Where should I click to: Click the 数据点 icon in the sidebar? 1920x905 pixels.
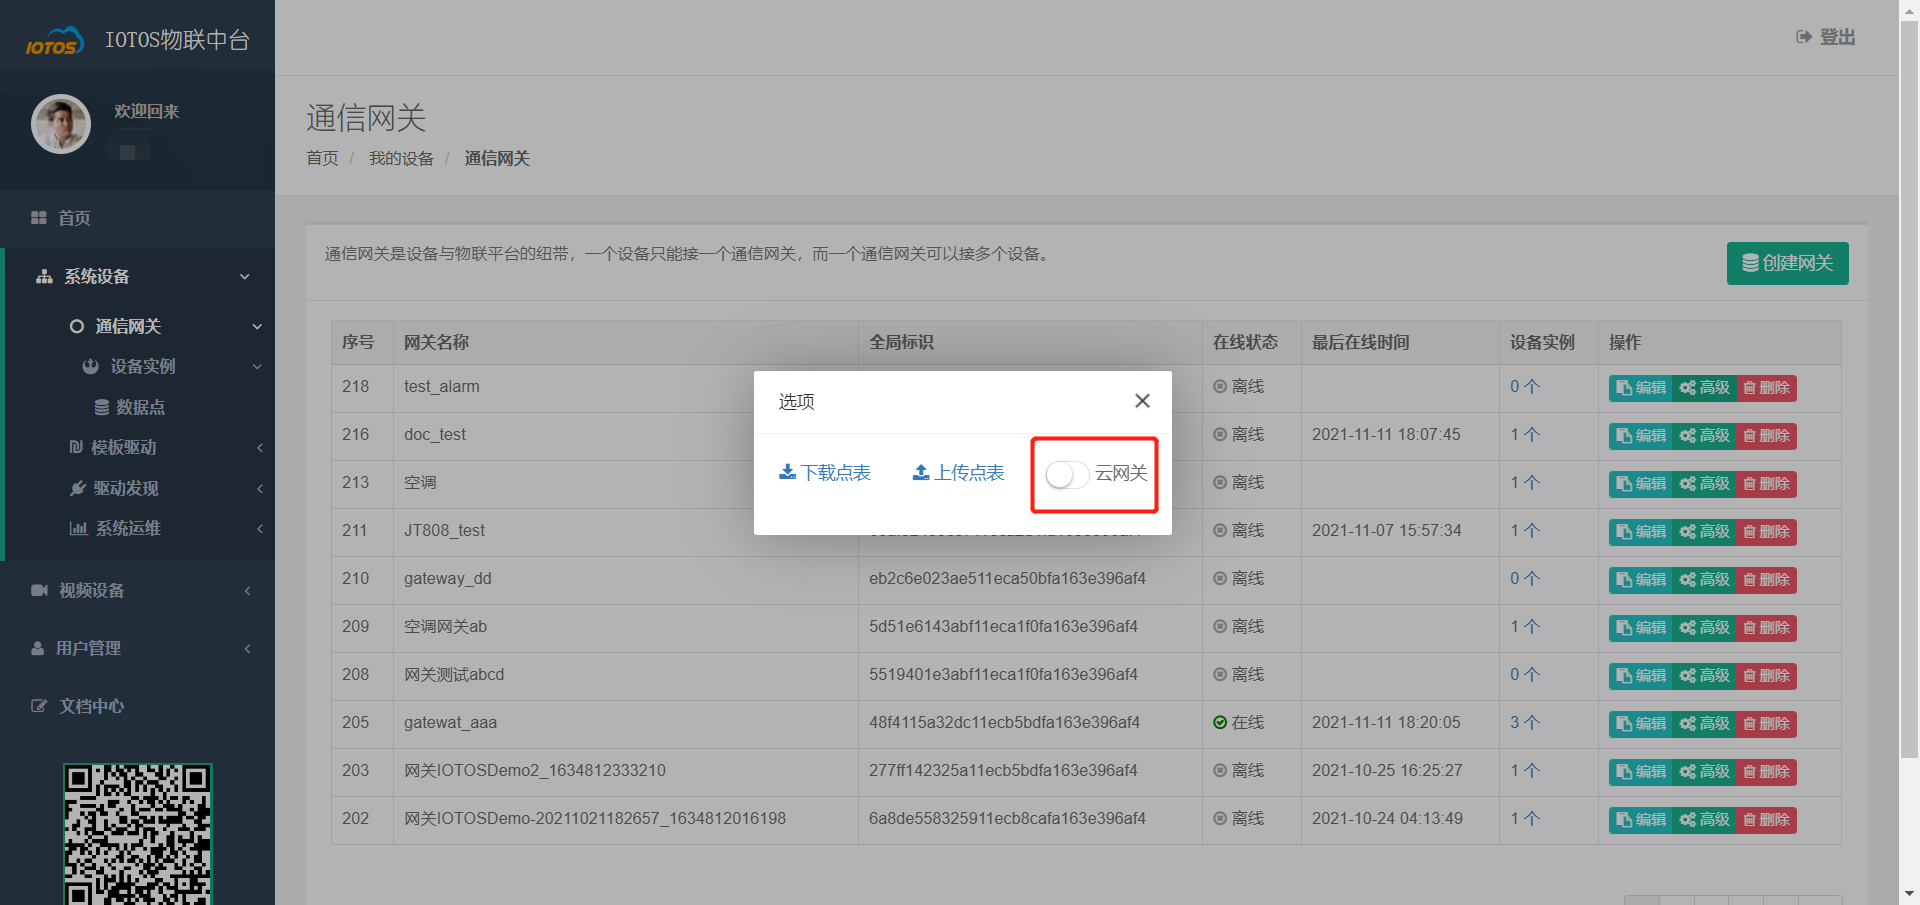pos(102,407)
